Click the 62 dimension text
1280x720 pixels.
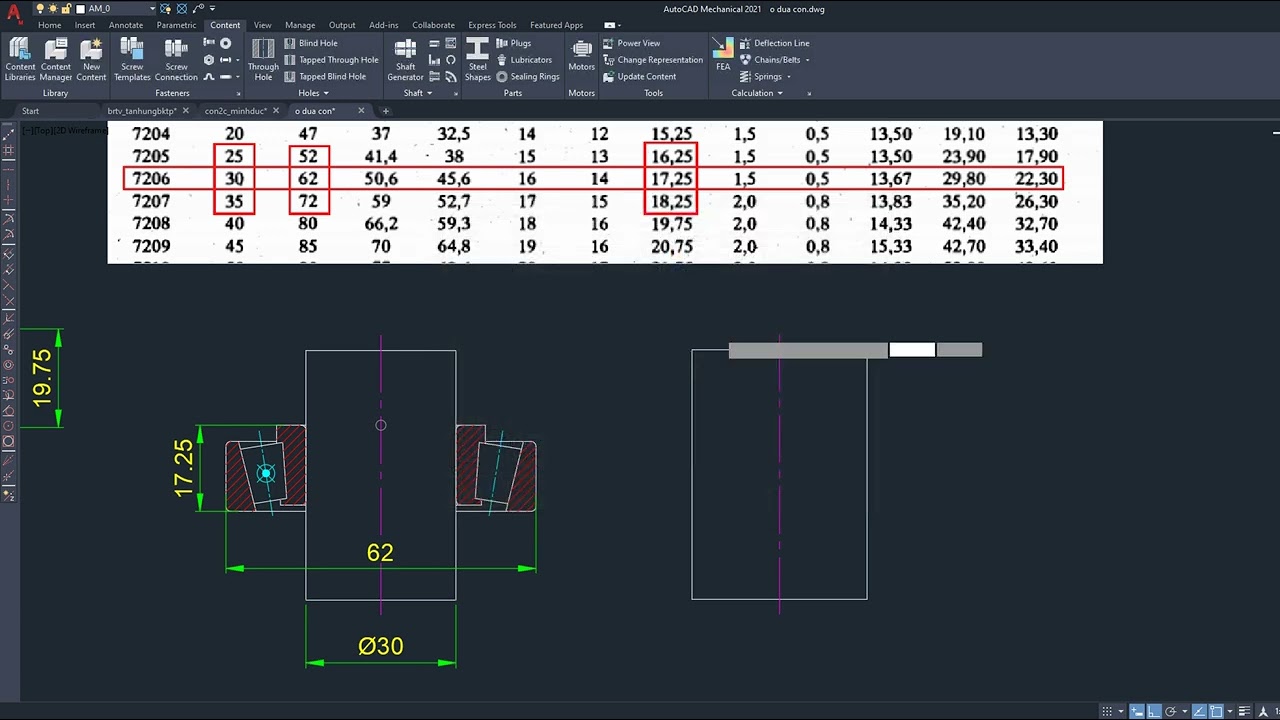click(380, 552)
